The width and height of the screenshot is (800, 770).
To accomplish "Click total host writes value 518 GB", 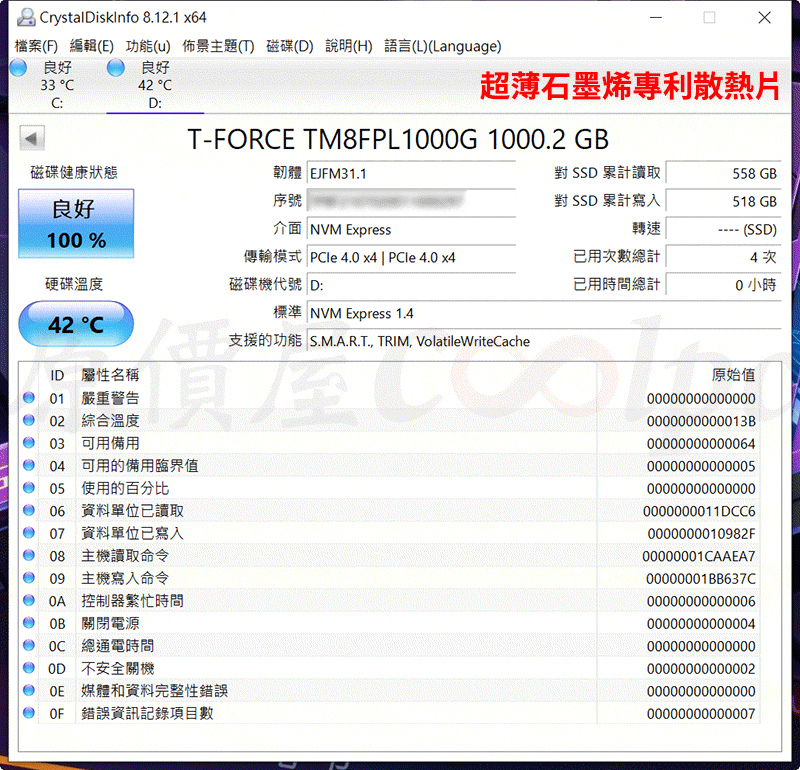I will click(x=723, y=202).
